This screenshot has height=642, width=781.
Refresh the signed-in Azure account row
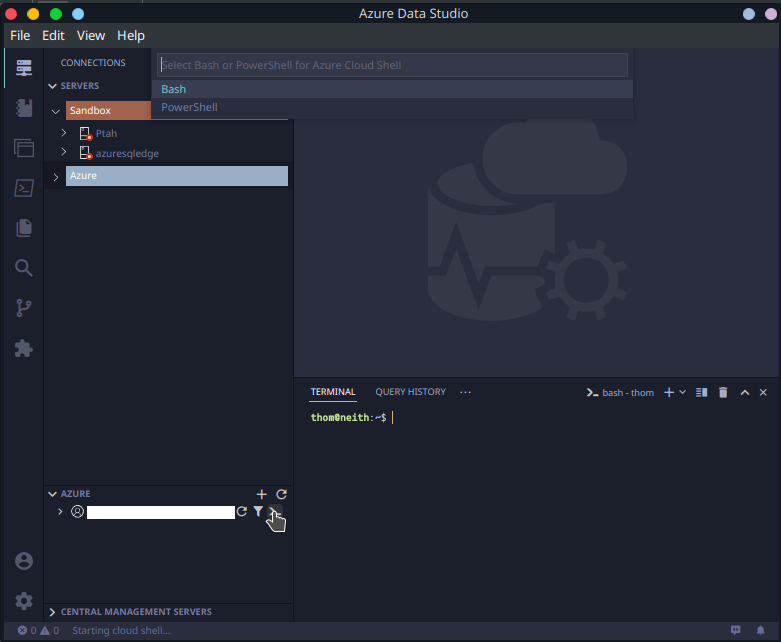coord(242,512)
